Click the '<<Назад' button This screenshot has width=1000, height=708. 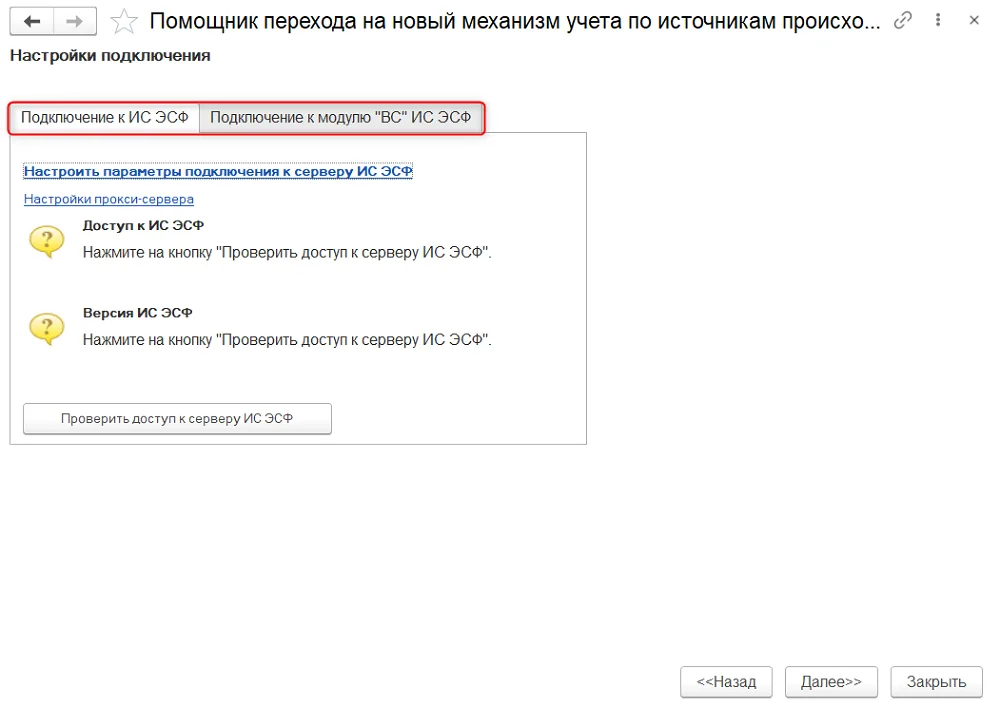[x=726, y=682]
